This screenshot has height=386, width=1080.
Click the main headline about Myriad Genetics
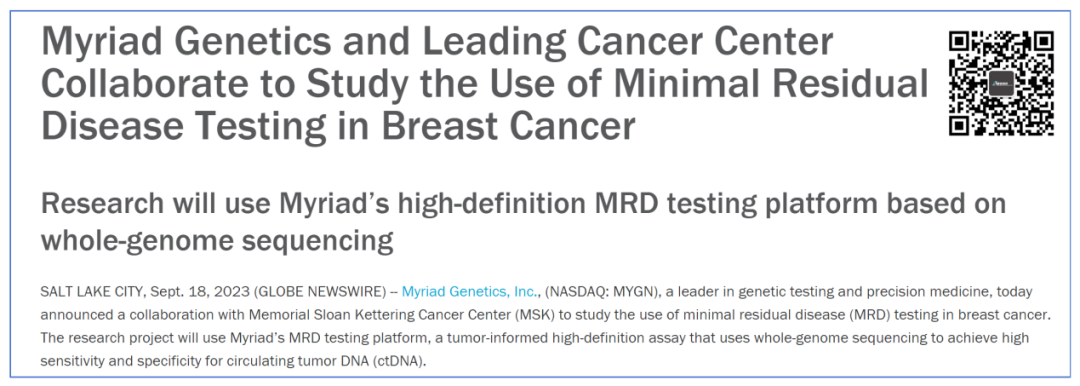coord(484,85)
